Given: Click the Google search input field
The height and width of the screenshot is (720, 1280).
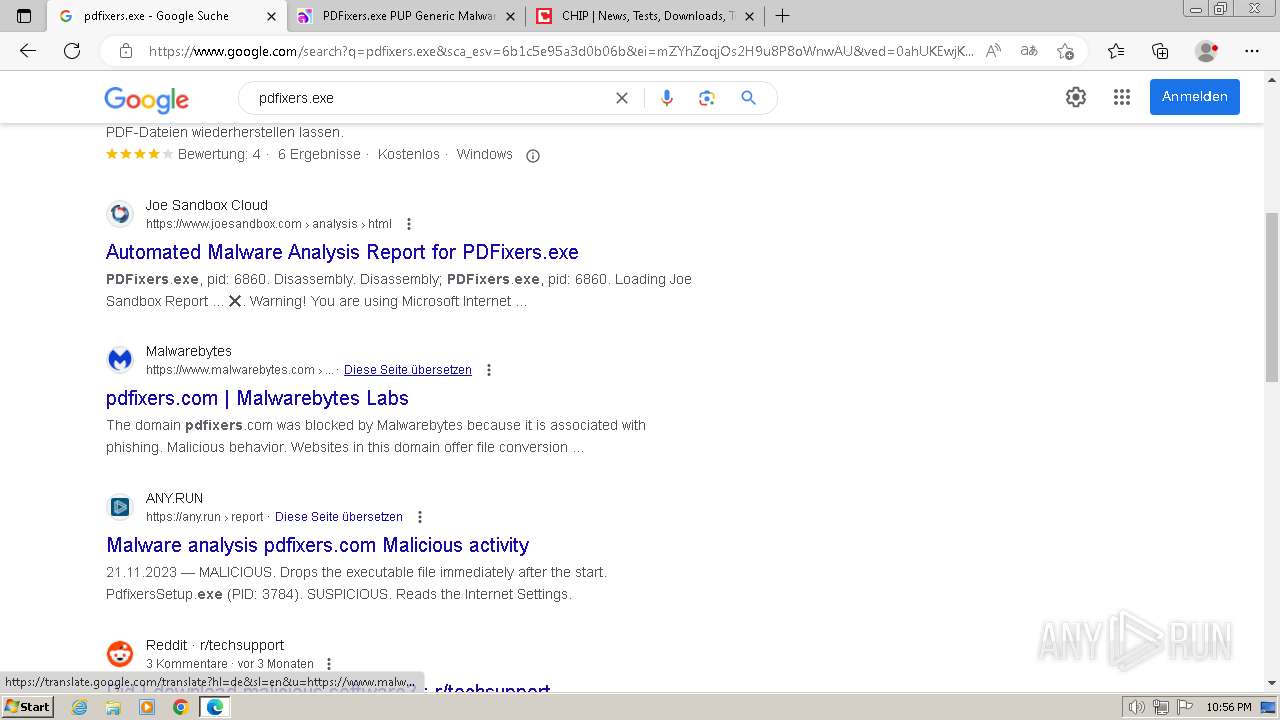Looking at the screenshot, I should tap(430, 98).
